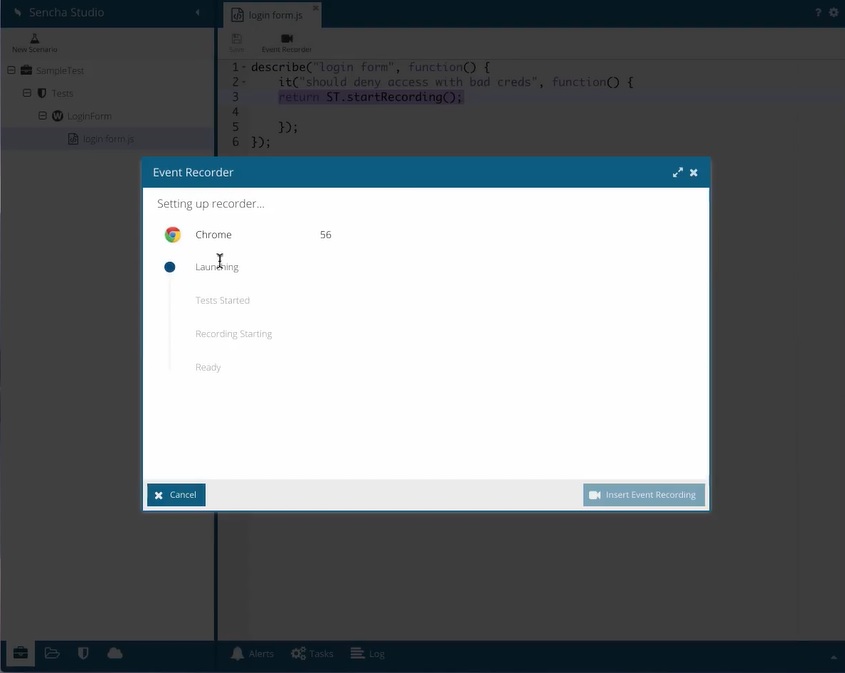Collapse the LoginForm tree node
The width and height of the screenshot is (845, 673).
[x=43, y=116]
